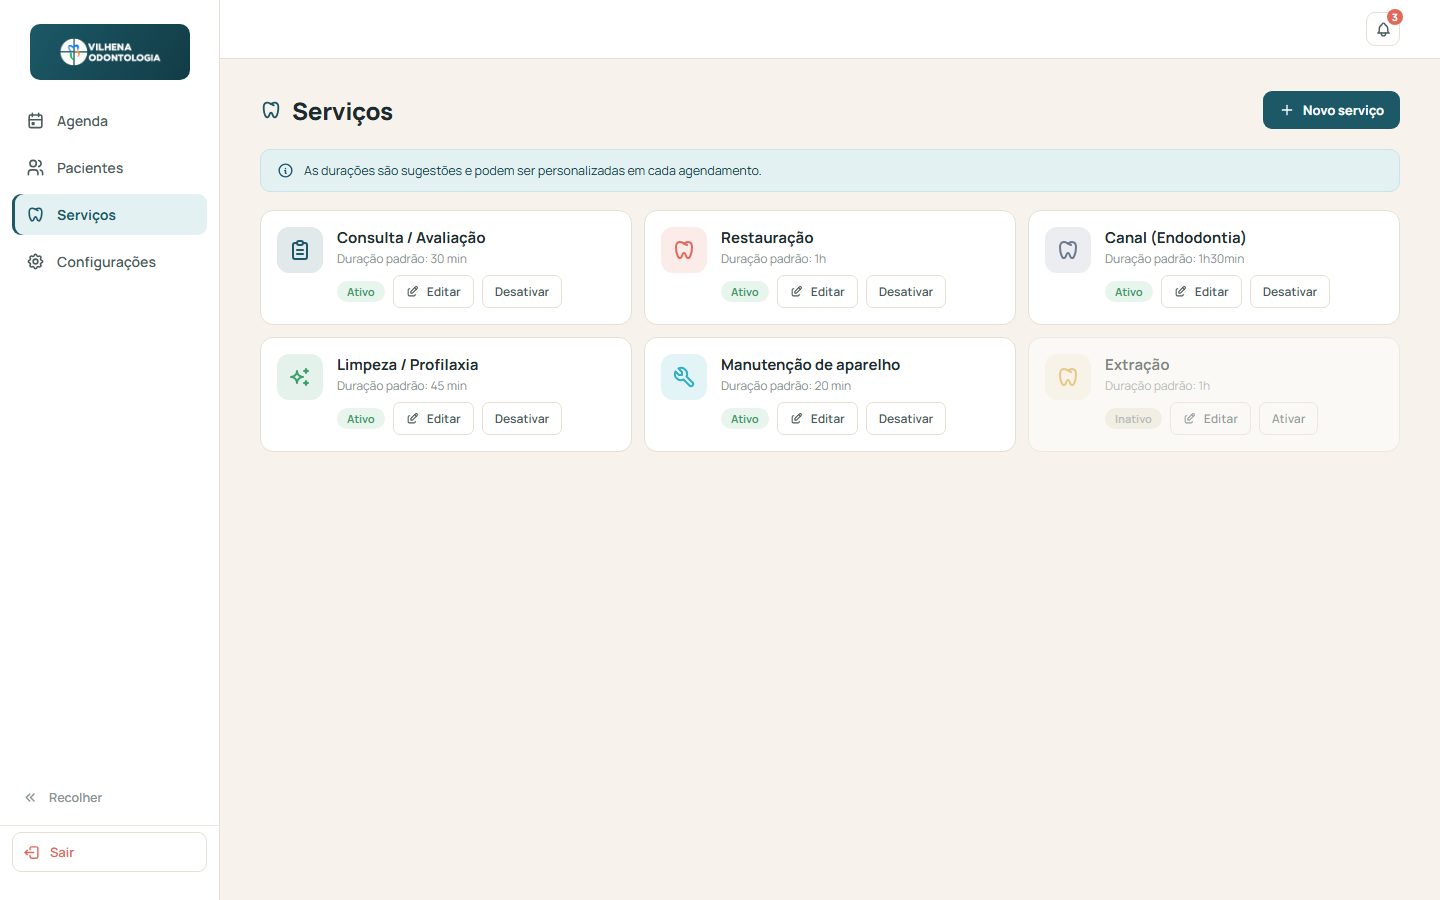Activate the Extração service
1440x900 pixels.
coord(1288,419)
